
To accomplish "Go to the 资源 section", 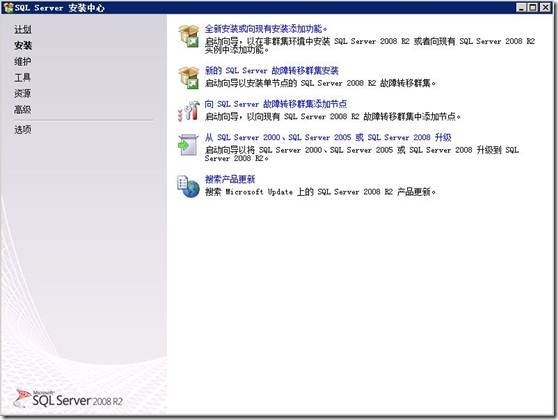I will pyautogui.click(x=23, y=94).
